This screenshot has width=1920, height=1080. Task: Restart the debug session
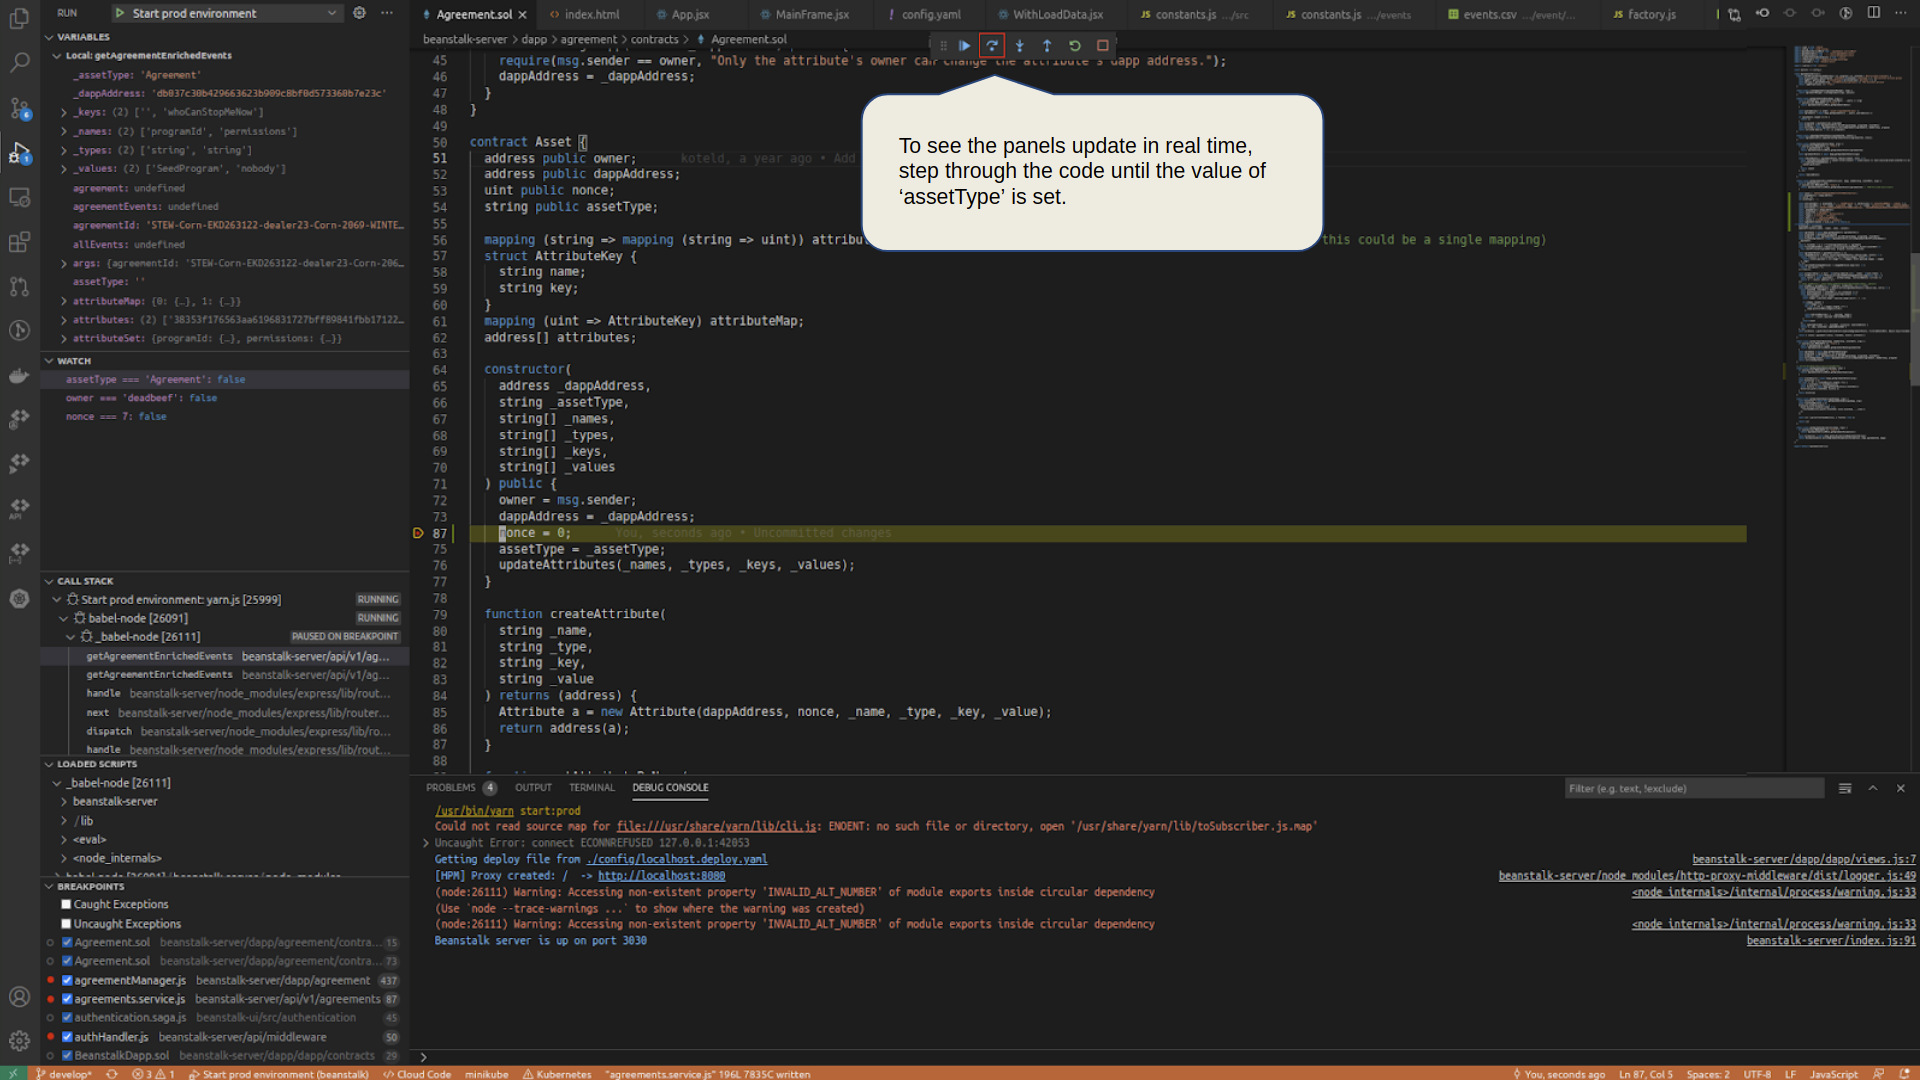[x=1075, y=45]
